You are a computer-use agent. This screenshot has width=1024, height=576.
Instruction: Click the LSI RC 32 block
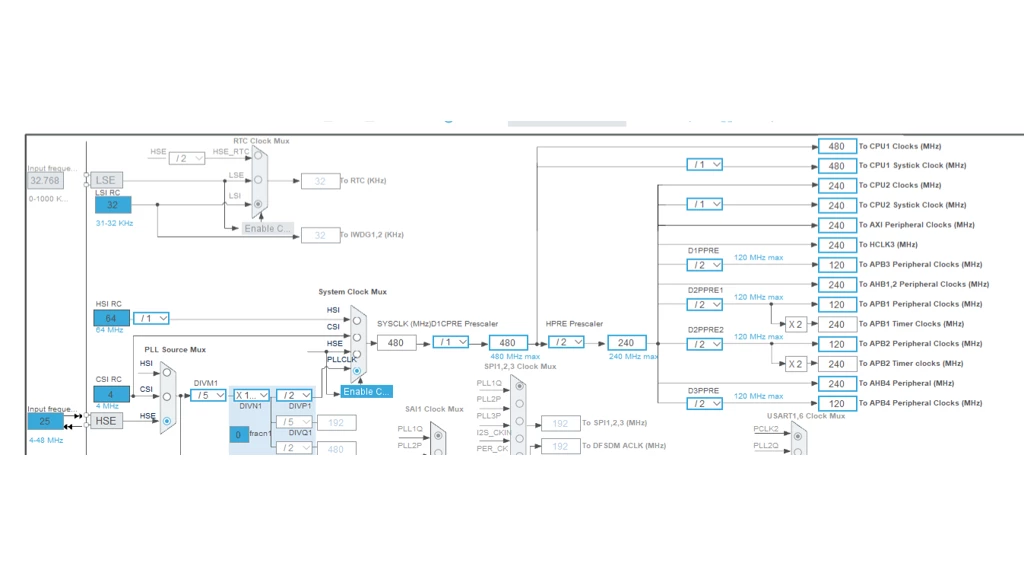tap(113, 205)
